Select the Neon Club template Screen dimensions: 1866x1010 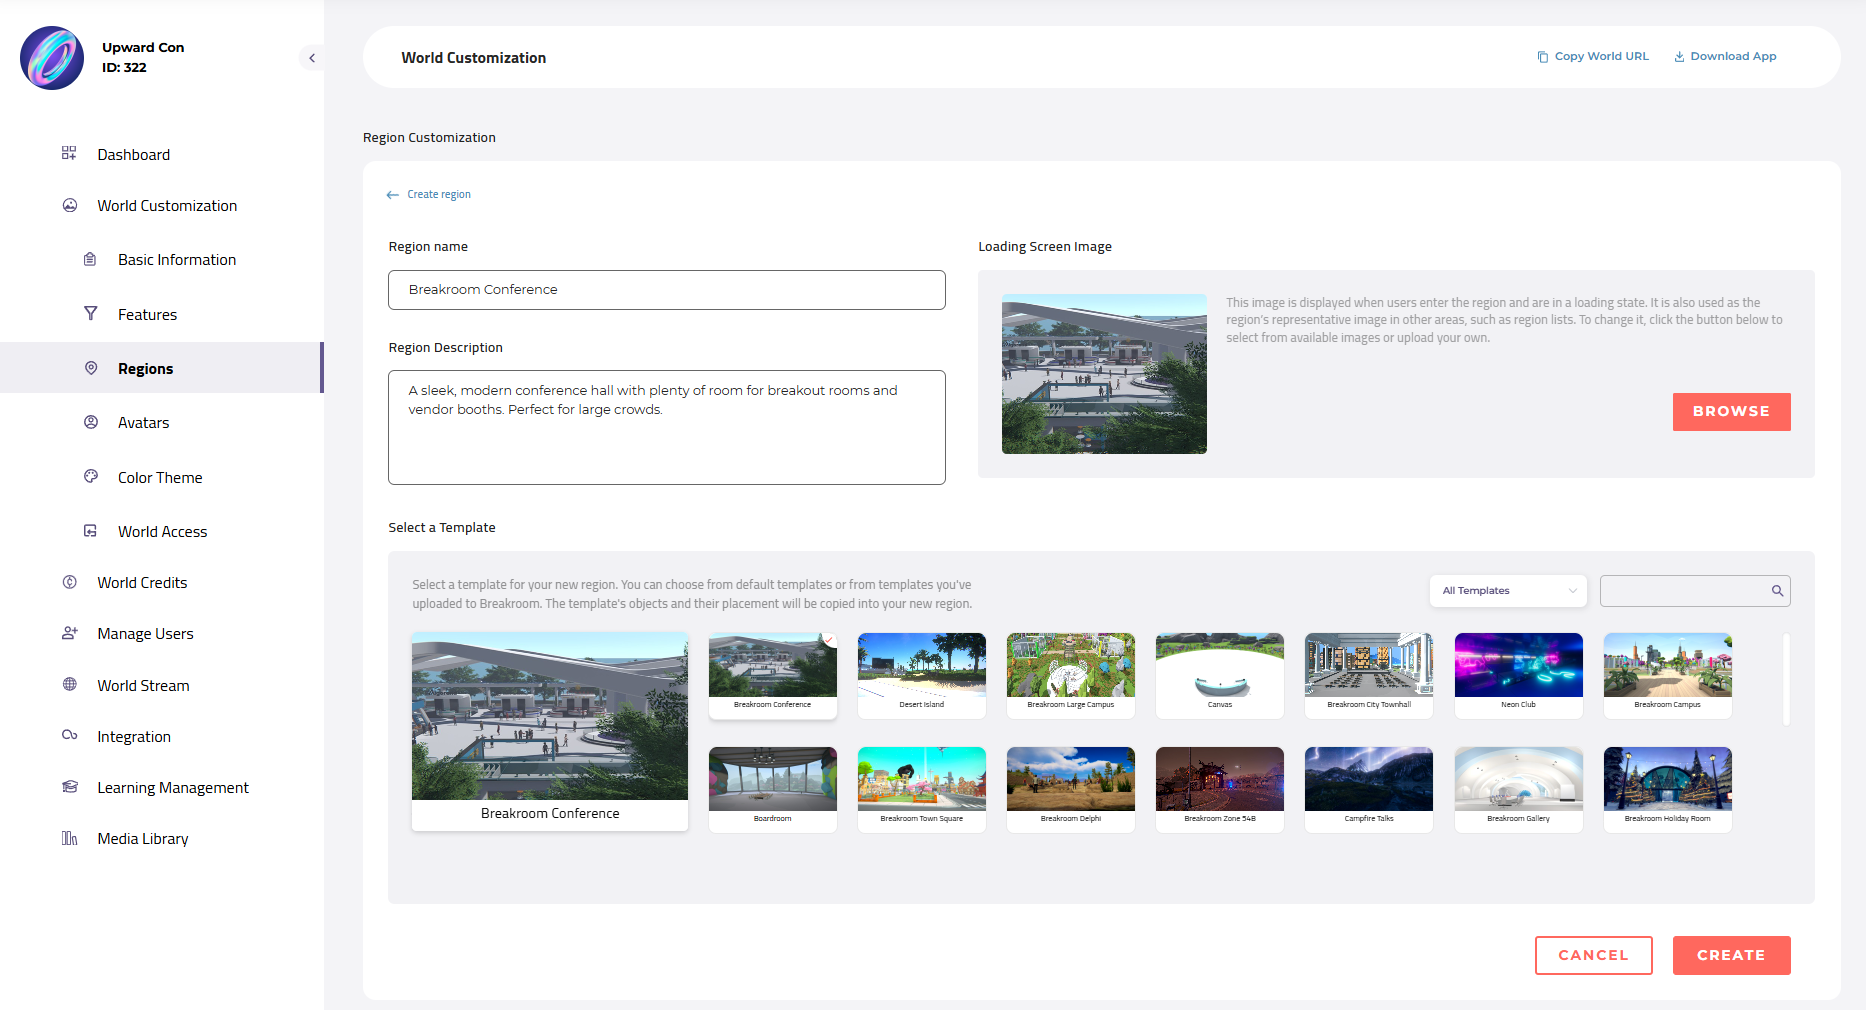(1519, 675)
